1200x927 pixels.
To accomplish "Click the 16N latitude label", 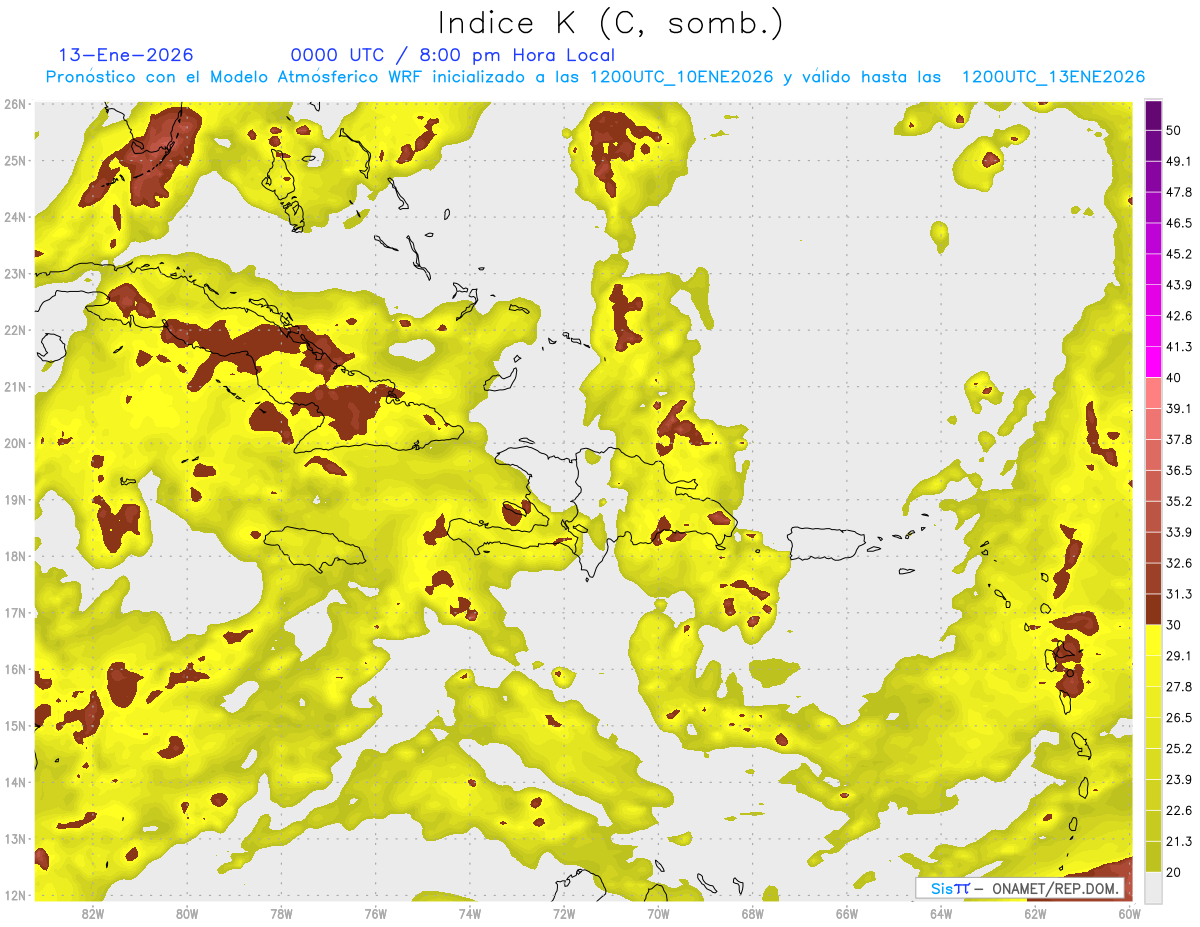I will click(15, 669).
